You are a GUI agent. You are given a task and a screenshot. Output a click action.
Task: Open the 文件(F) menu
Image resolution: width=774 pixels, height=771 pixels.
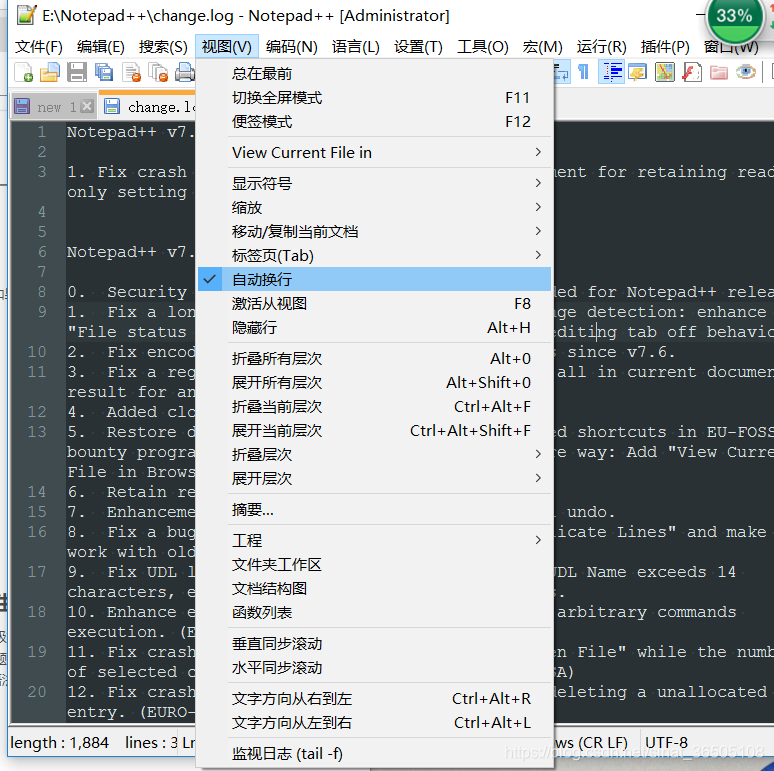pyautogui.click(x=39, y=46)
